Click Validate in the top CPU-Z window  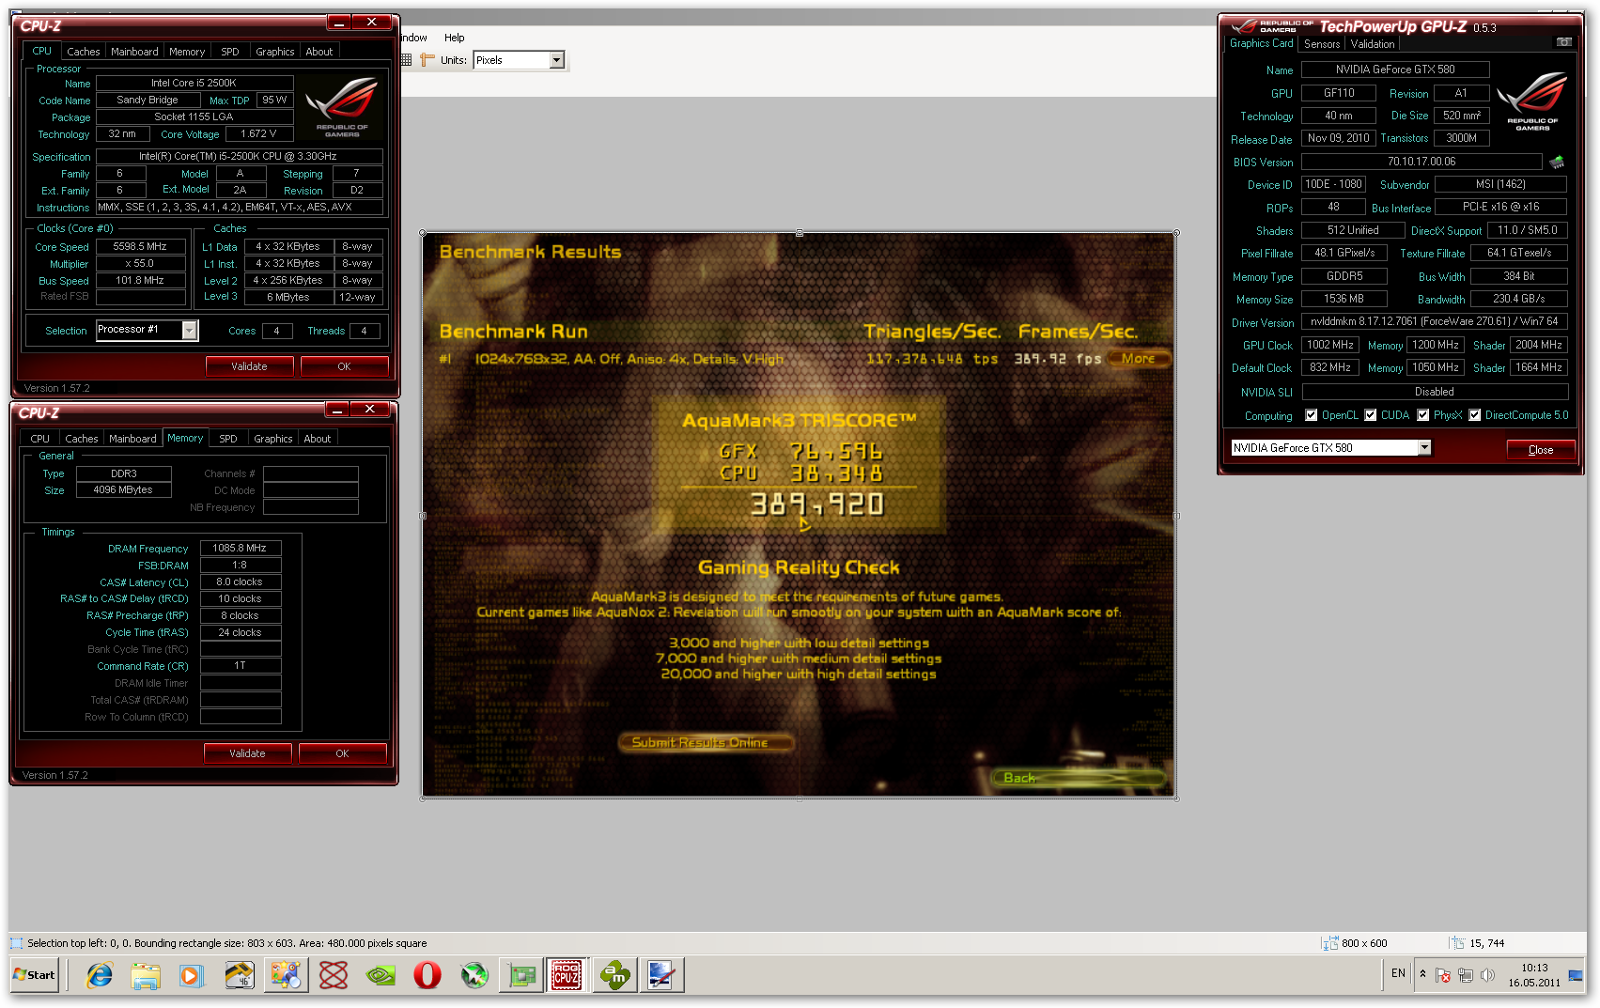click(249, 366)
